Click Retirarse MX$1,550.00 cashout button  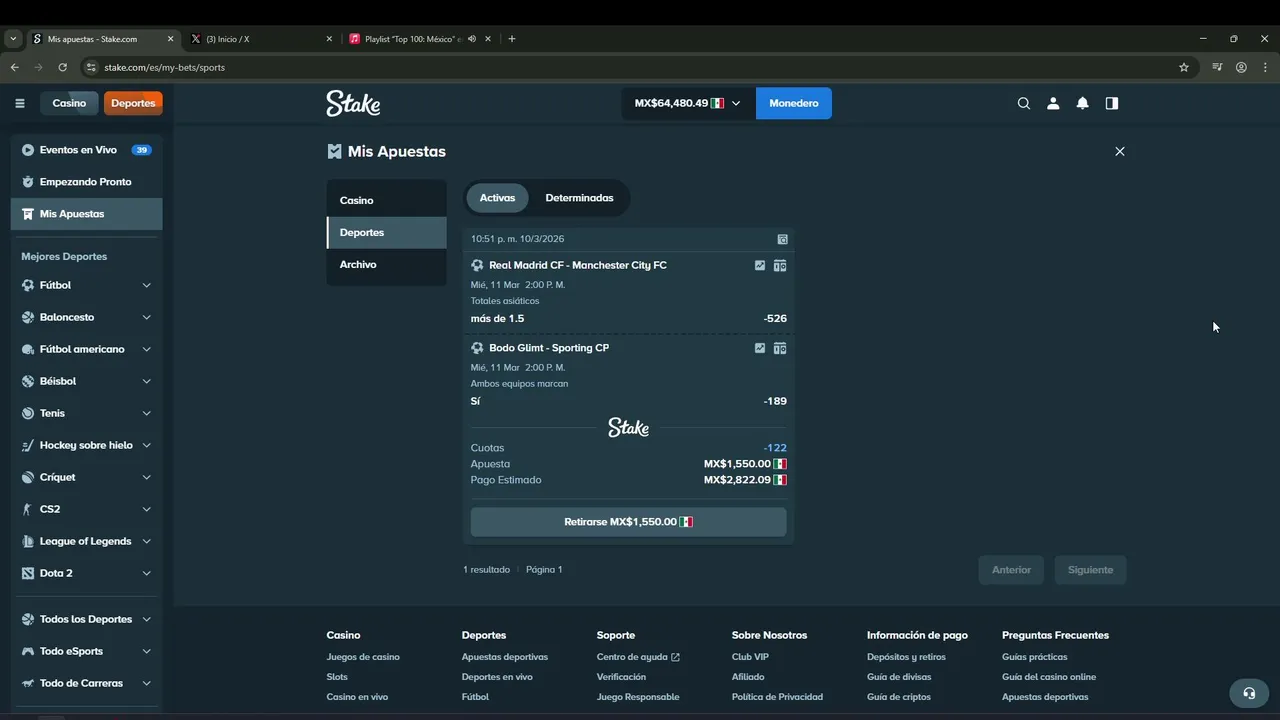tap(628, 522)
